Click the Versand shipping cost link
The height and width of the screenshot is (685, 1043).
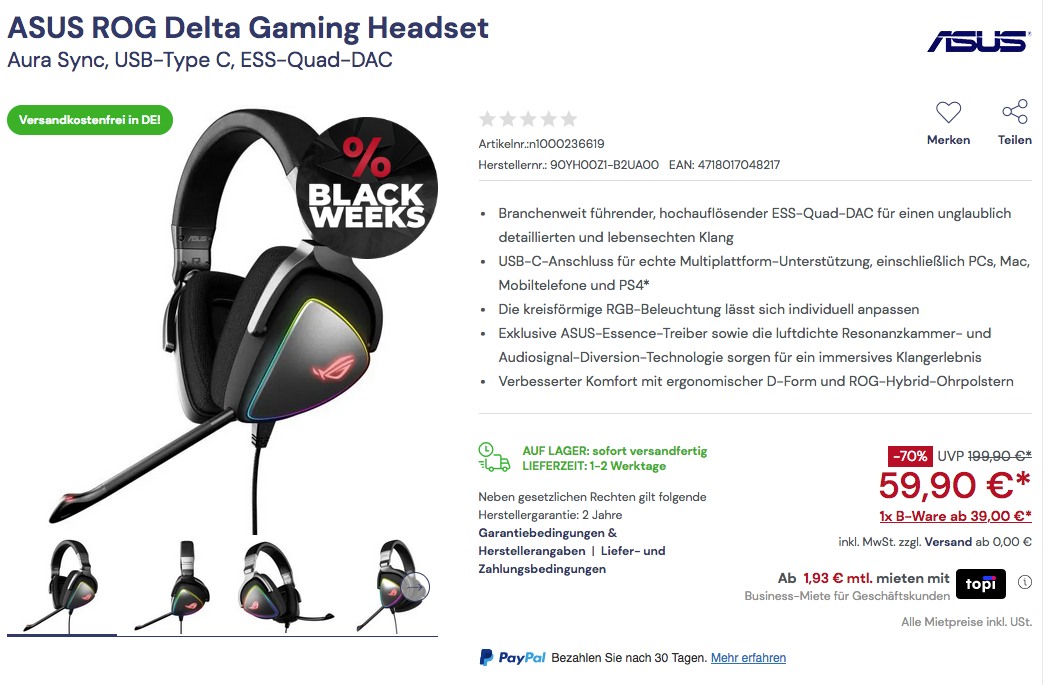point(948,542)
